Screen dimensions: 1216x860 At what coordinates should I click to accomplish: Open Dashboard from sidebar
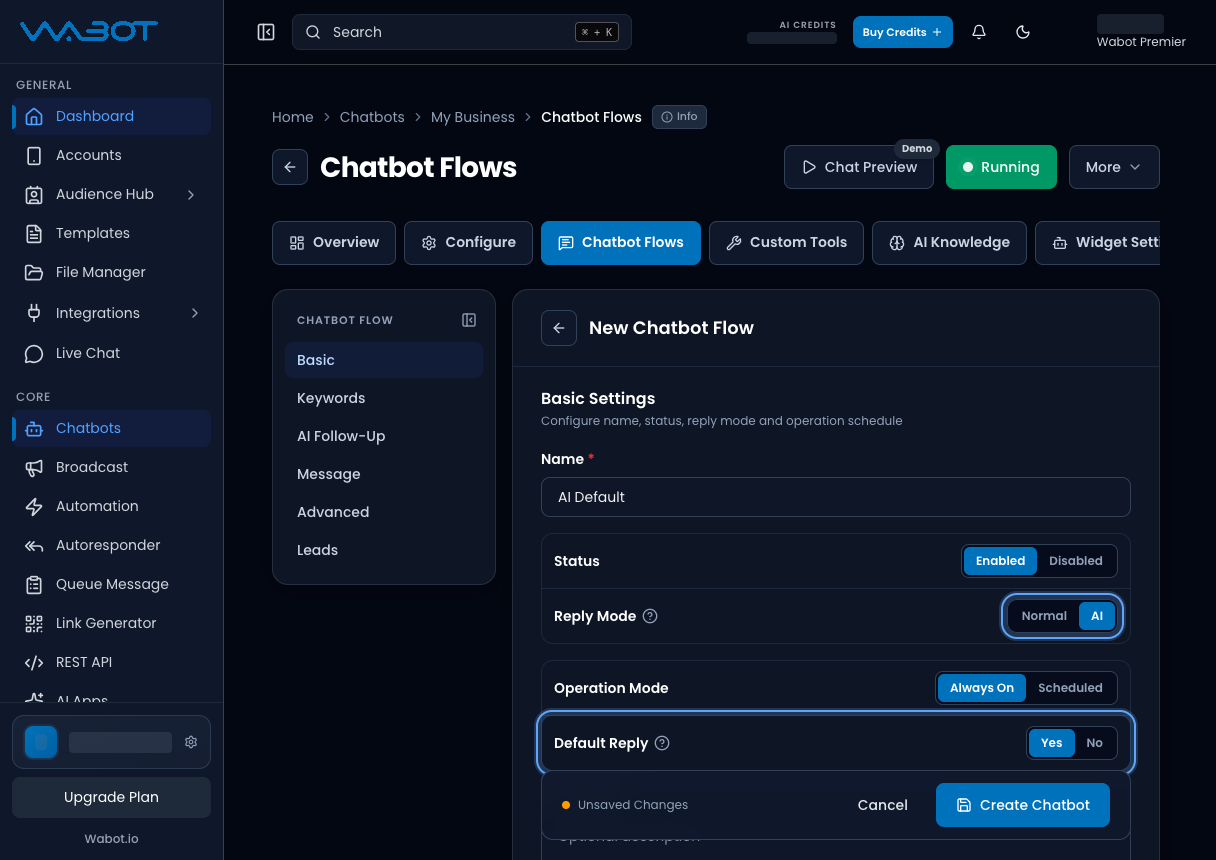(111, 116)
